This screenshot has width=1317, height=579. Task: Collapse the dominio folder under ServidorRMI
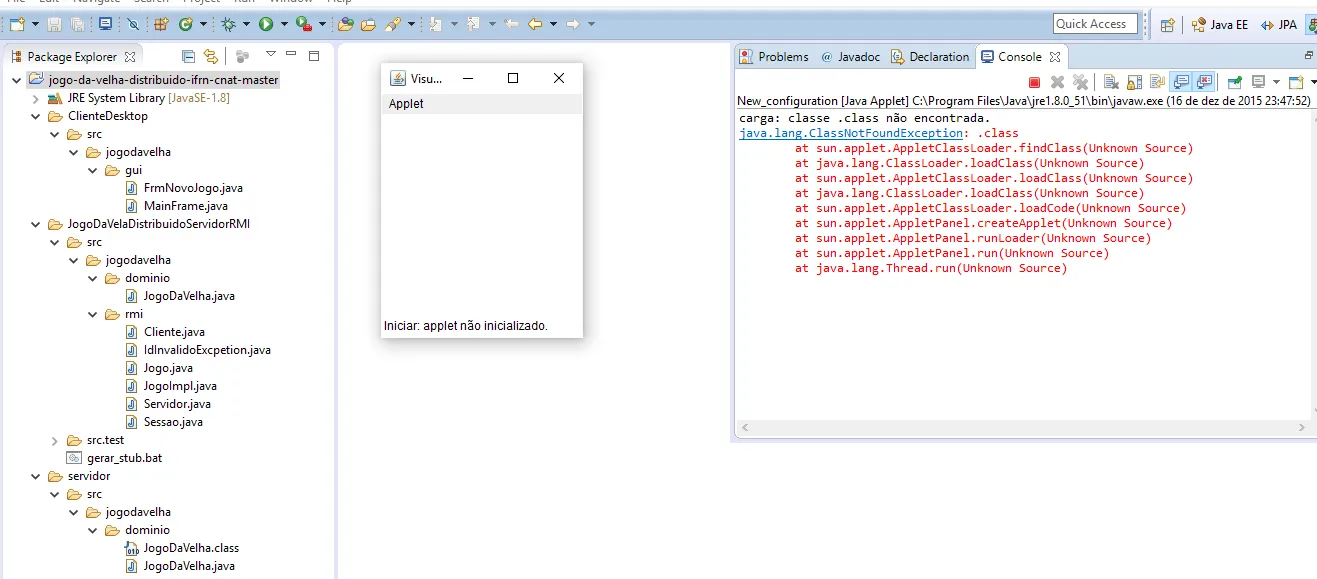92,278
